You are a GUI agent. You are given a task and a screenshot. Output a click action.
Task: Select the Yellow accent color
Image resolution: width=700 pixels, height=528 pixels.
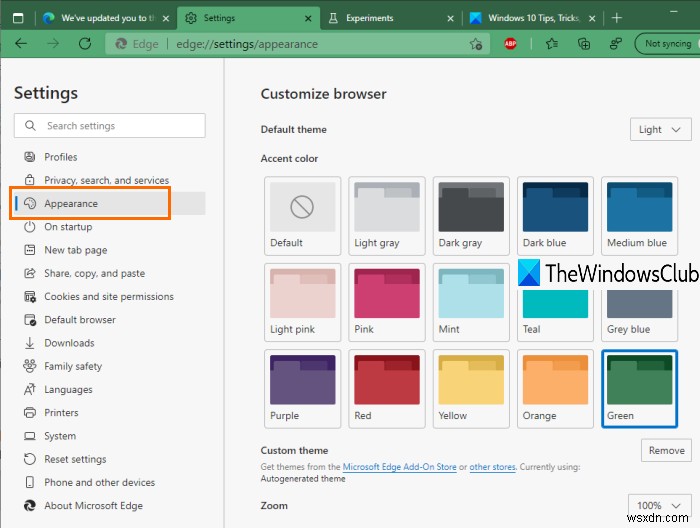click(471, 389)
